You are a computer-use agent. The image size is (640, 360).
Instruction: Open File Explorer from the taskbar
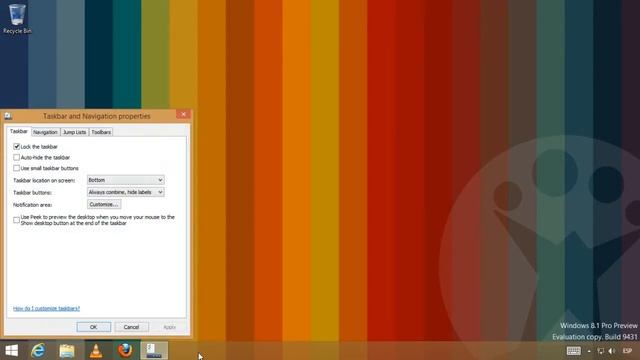(x=67, y=351)
